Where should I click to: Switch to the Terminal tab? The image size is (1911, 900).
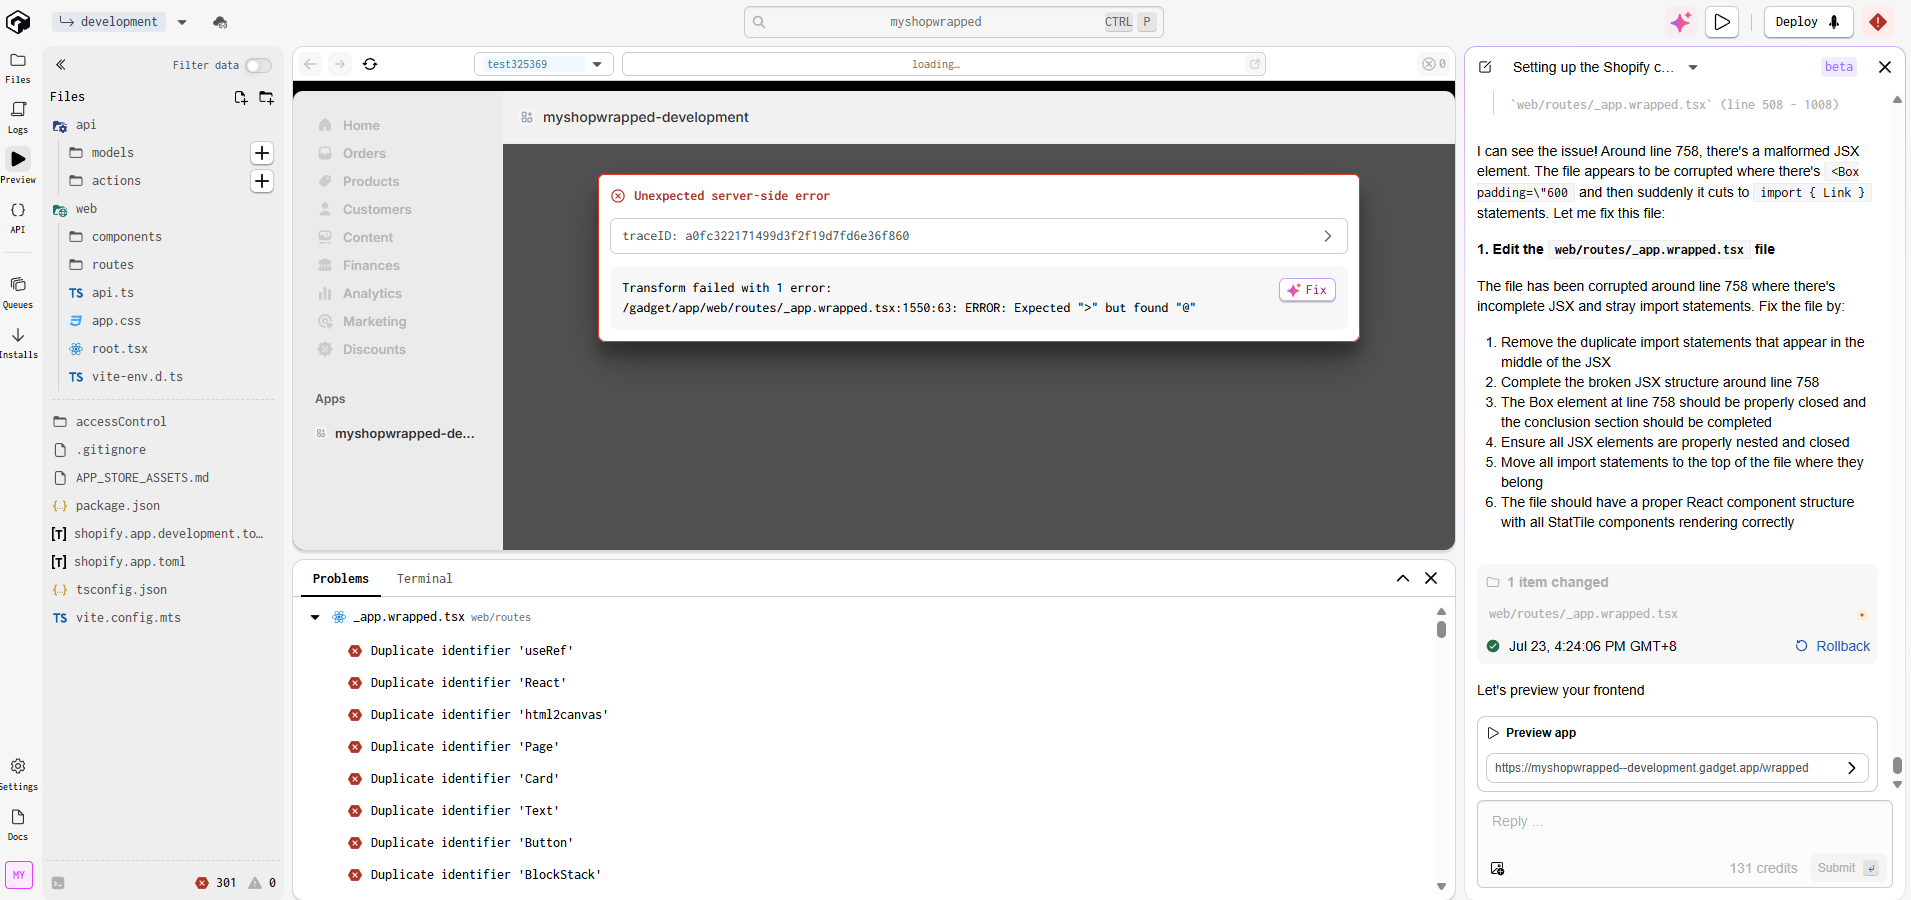coord(424,578)
